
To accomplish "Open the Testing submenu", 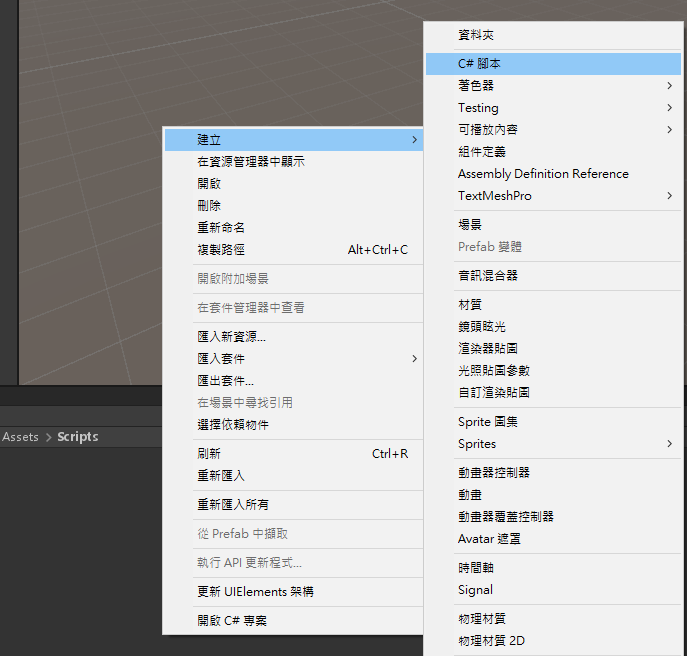I will [x=478, y=108].
